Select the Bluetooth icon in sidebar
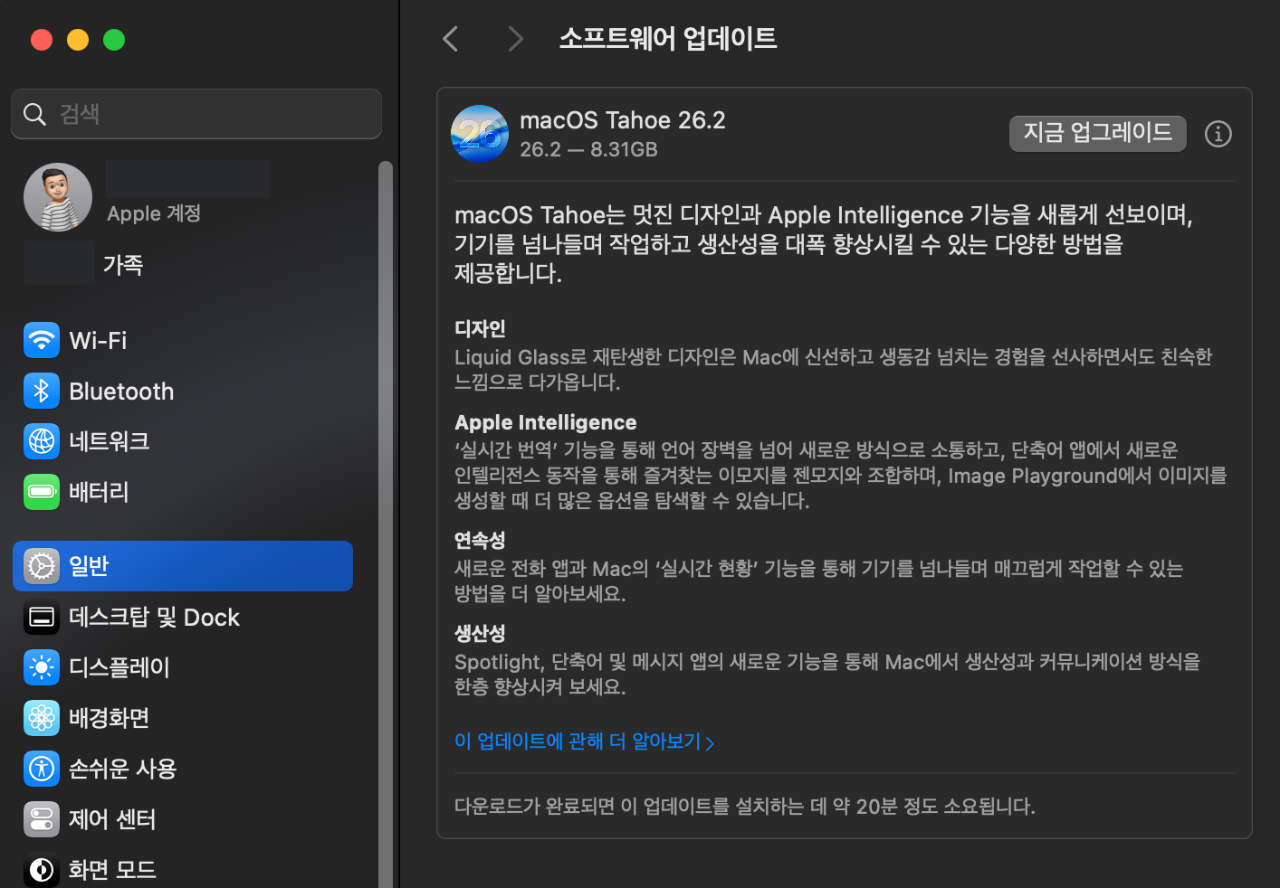Viewport: 1280px width, 888px height. [41, 391]
